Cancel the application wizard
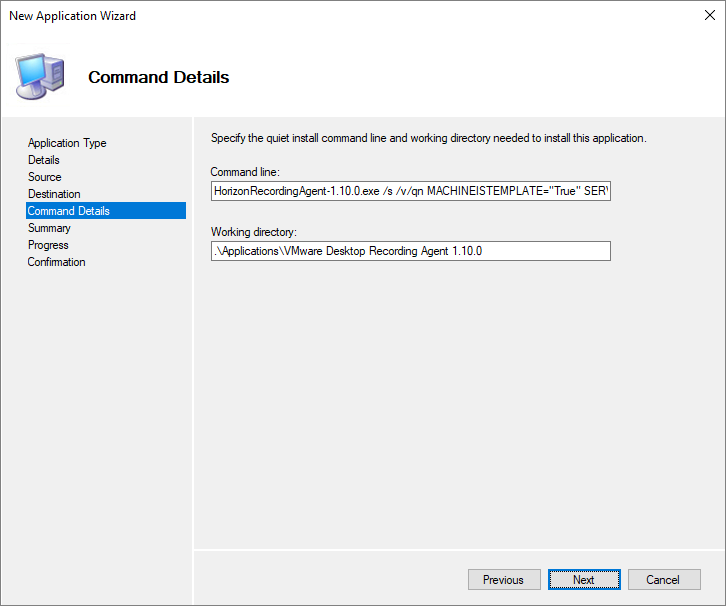The image size is (726, 606). [x=662, y=580]
